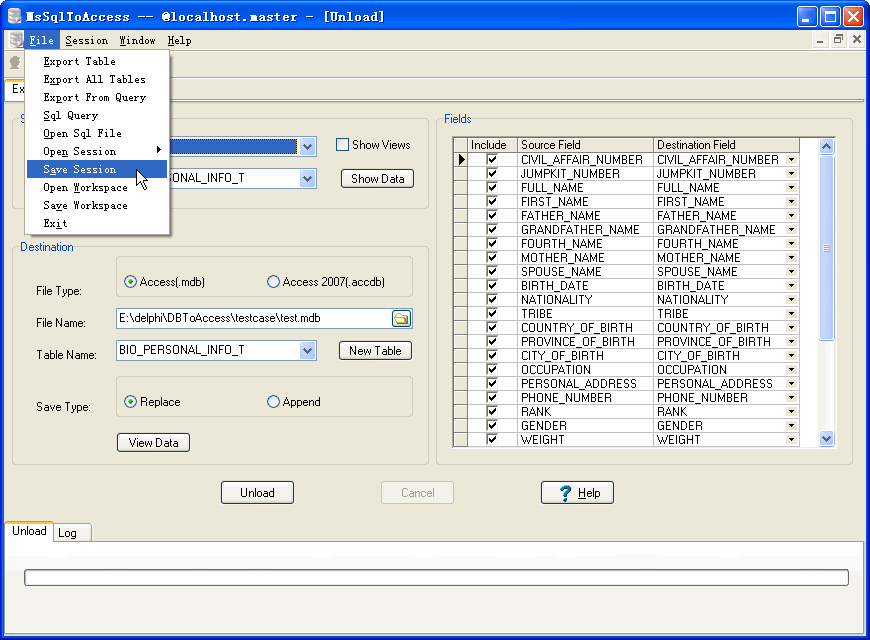The image size is (870, 640).
Task: Expand destination dropdown for MOTHER_NAME
Action: pyautogui.click(x=792, y=258)
